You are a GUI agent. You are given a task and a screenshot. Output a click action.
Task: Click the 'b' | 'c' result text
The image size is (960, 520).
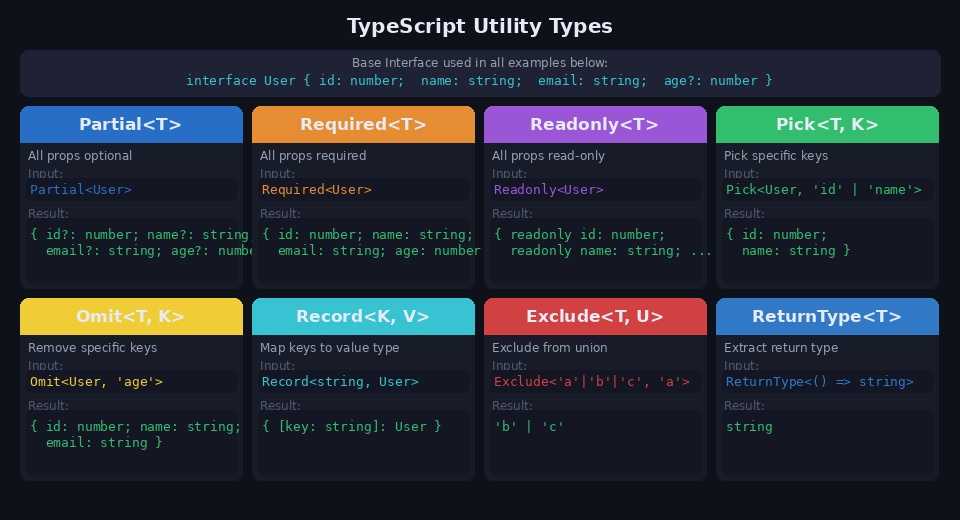[x=529, y=427]
